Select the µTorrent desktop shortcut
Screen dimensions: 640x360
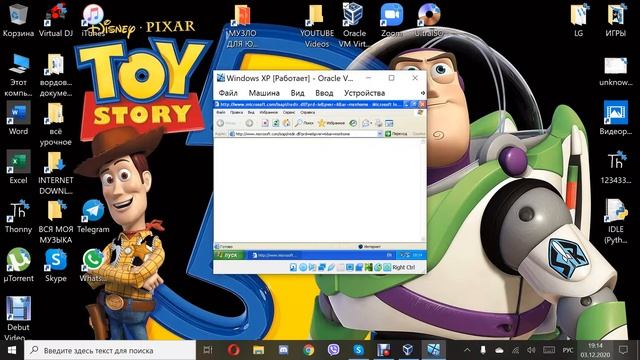(18, 265)
